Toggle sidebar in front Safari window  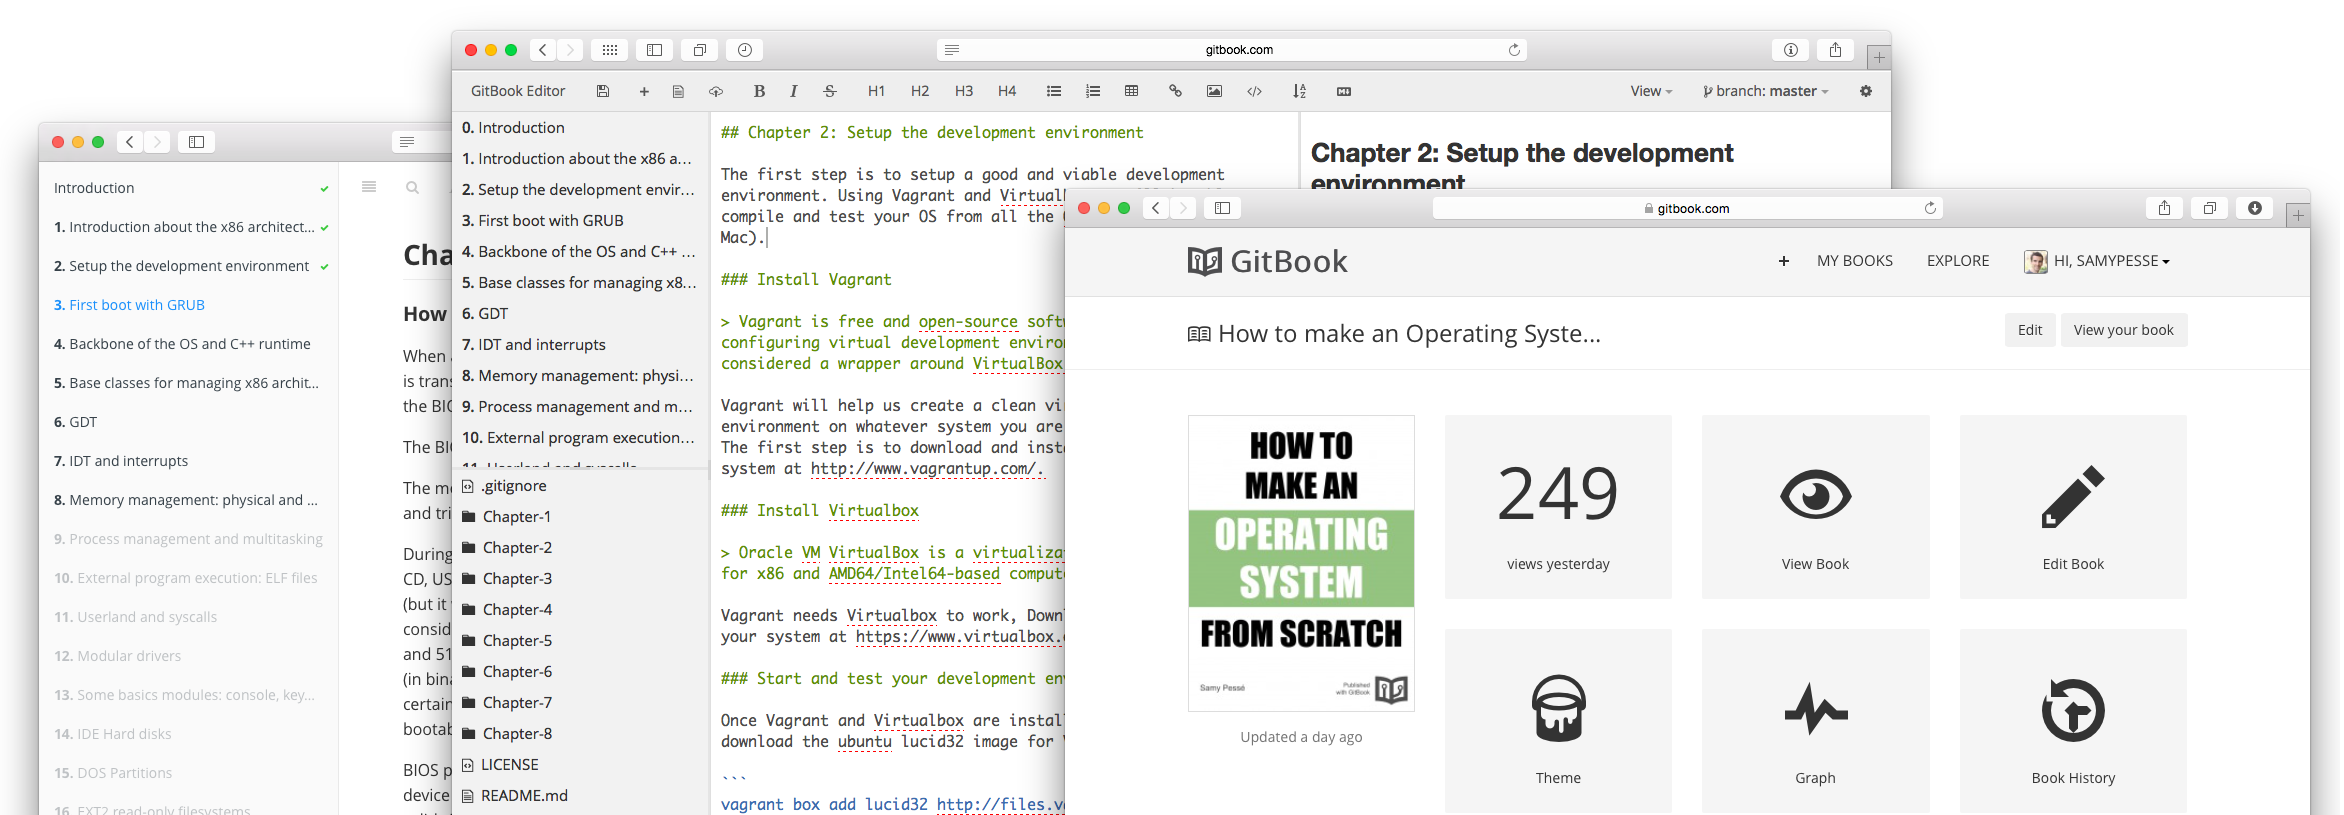click(1222, 208)
